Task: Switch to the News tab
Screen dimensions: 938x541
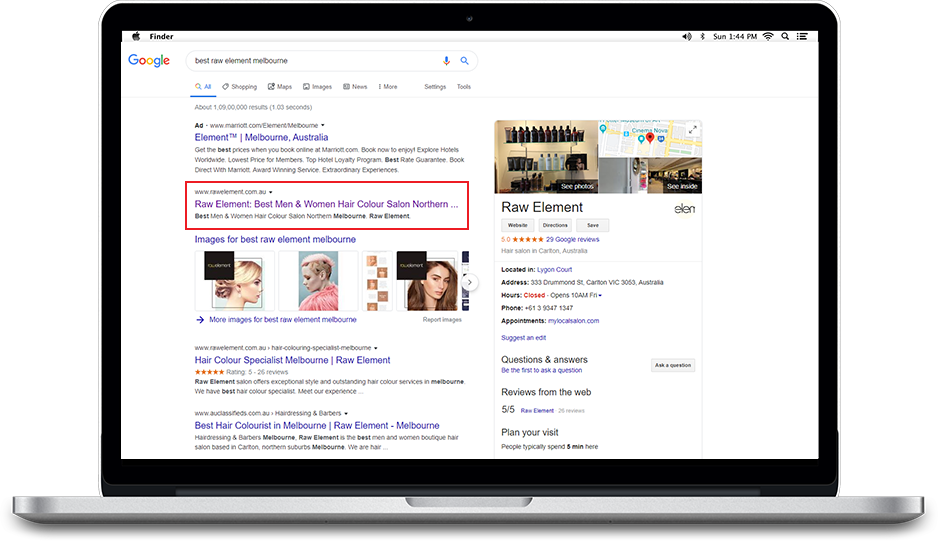Action: pyautogui.click(x=355, y=87)
